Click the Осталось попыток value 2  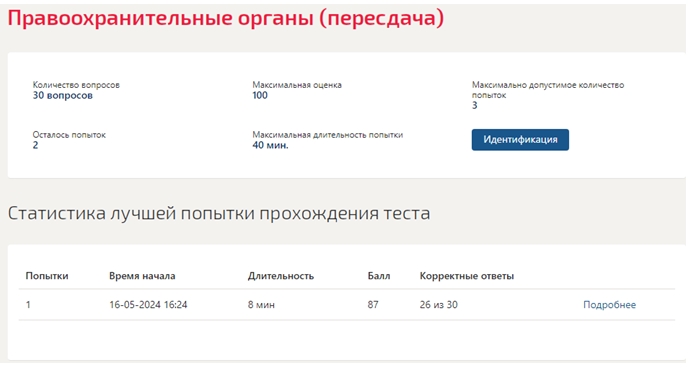point(35,145)
